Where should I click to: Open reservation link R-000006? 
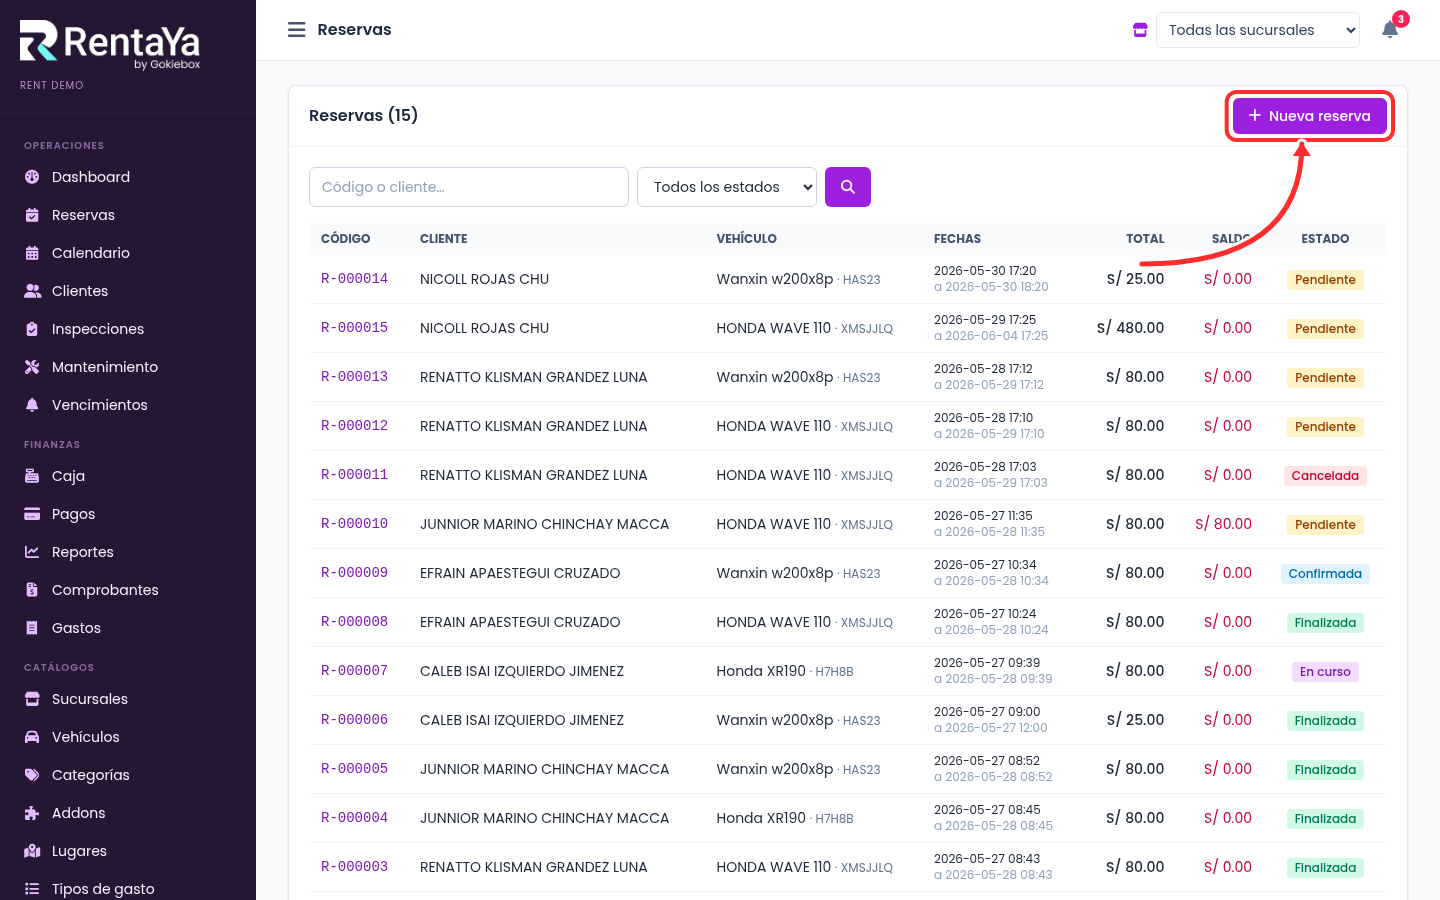(354, 720)
